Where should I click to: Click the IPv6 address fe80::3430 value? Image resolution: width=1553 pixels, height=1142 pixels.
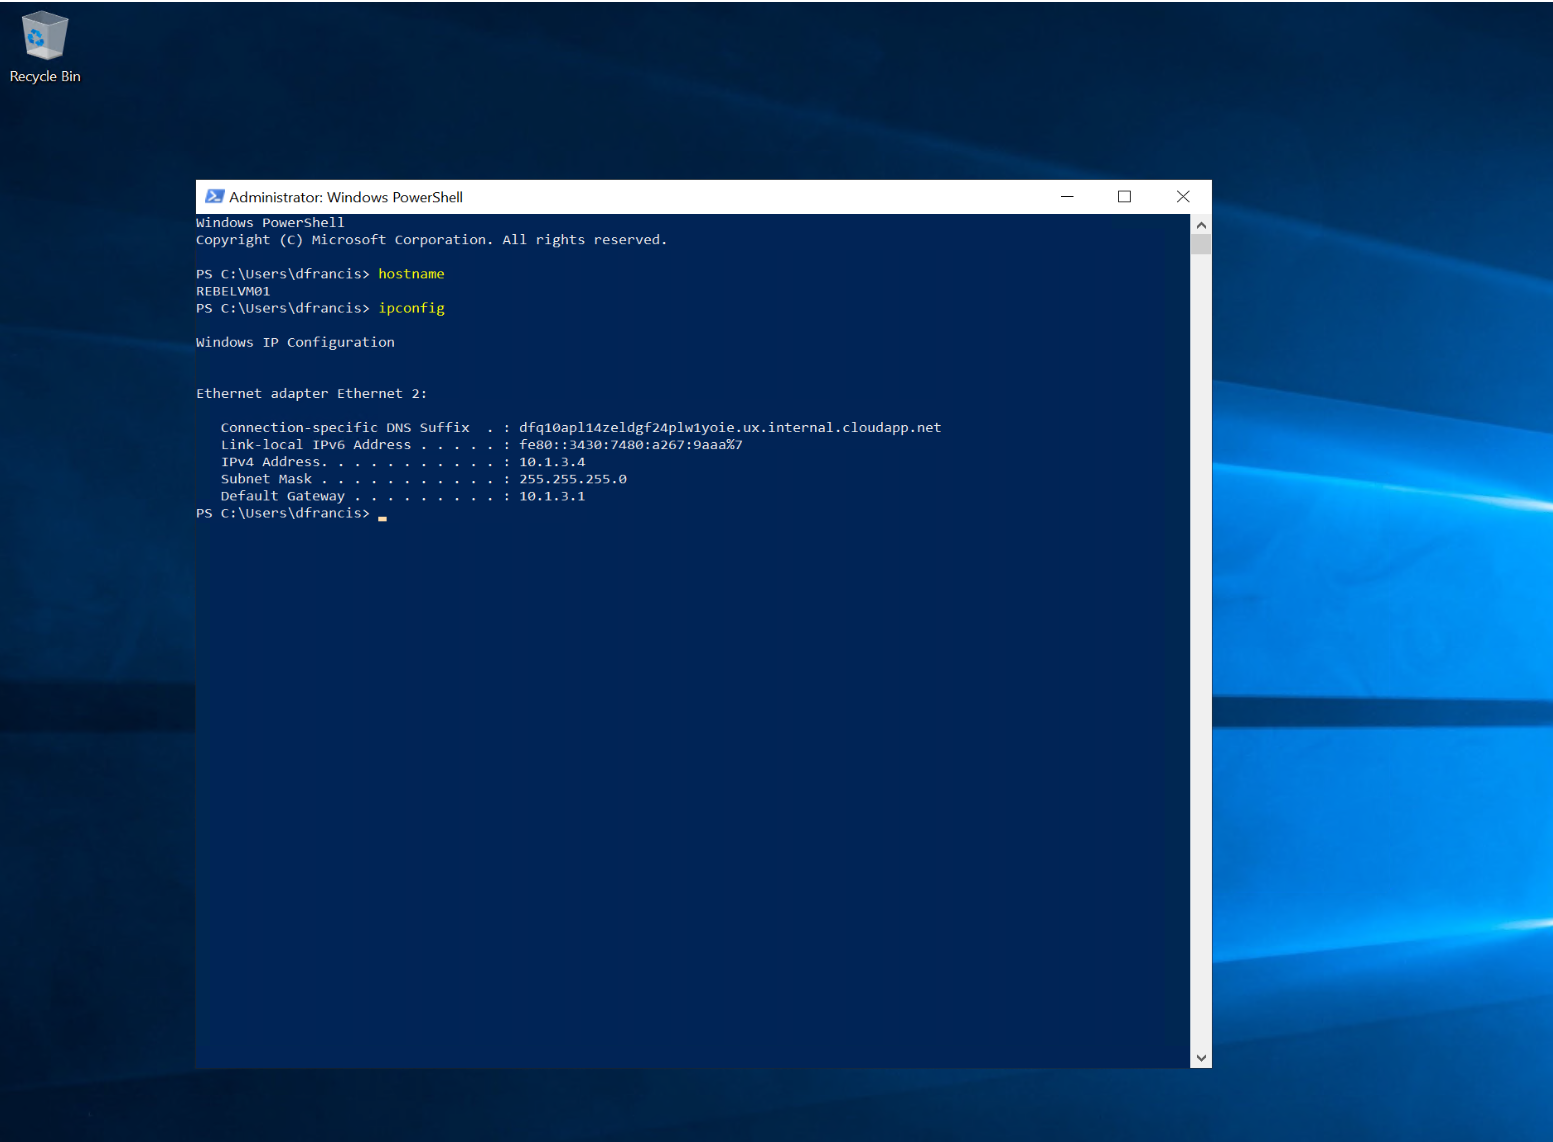click(631, 445)
